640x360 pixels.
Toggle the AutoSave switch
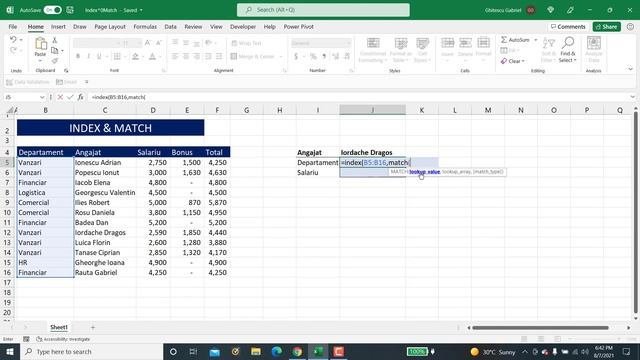[x=53, y=10]
